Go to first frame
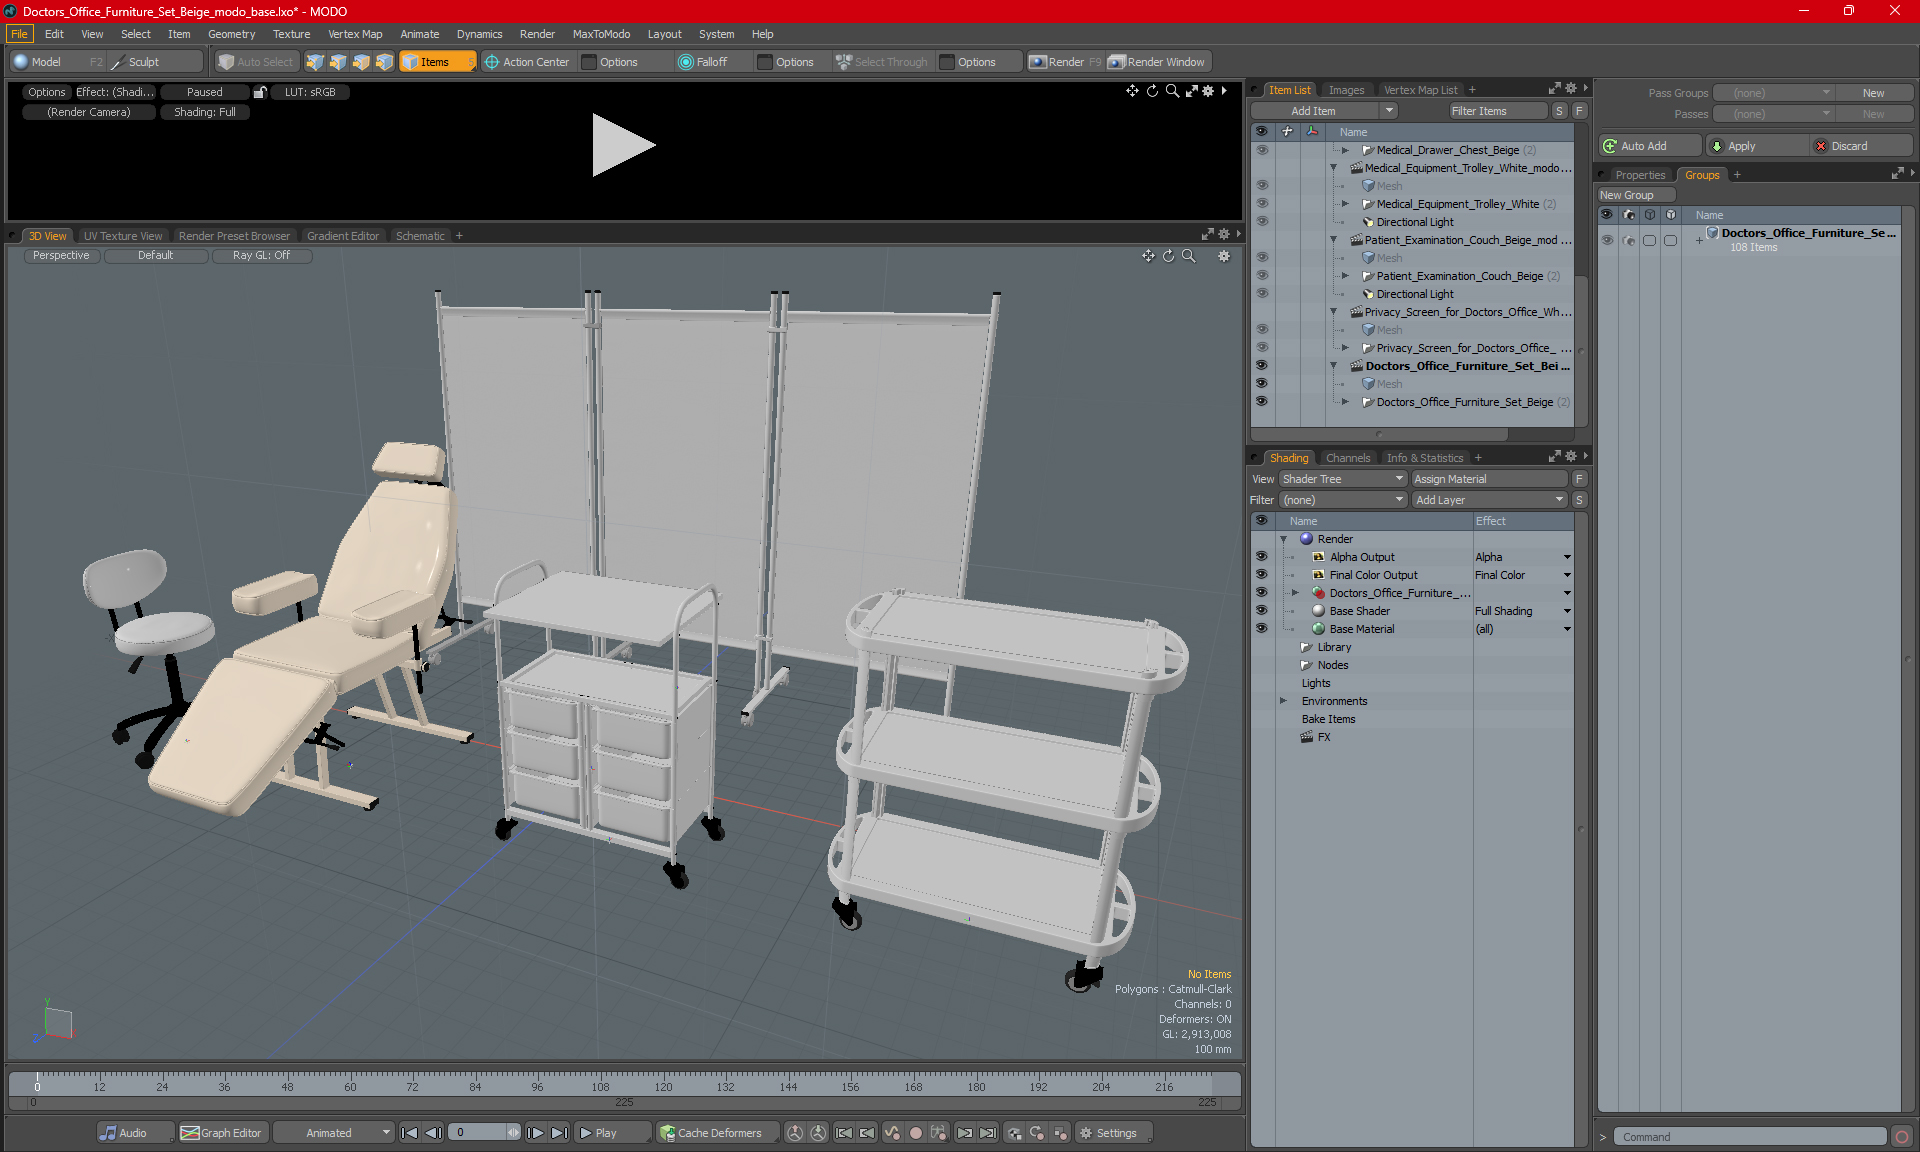Screen dimensions: 1920x1152 click(409, 1133)
